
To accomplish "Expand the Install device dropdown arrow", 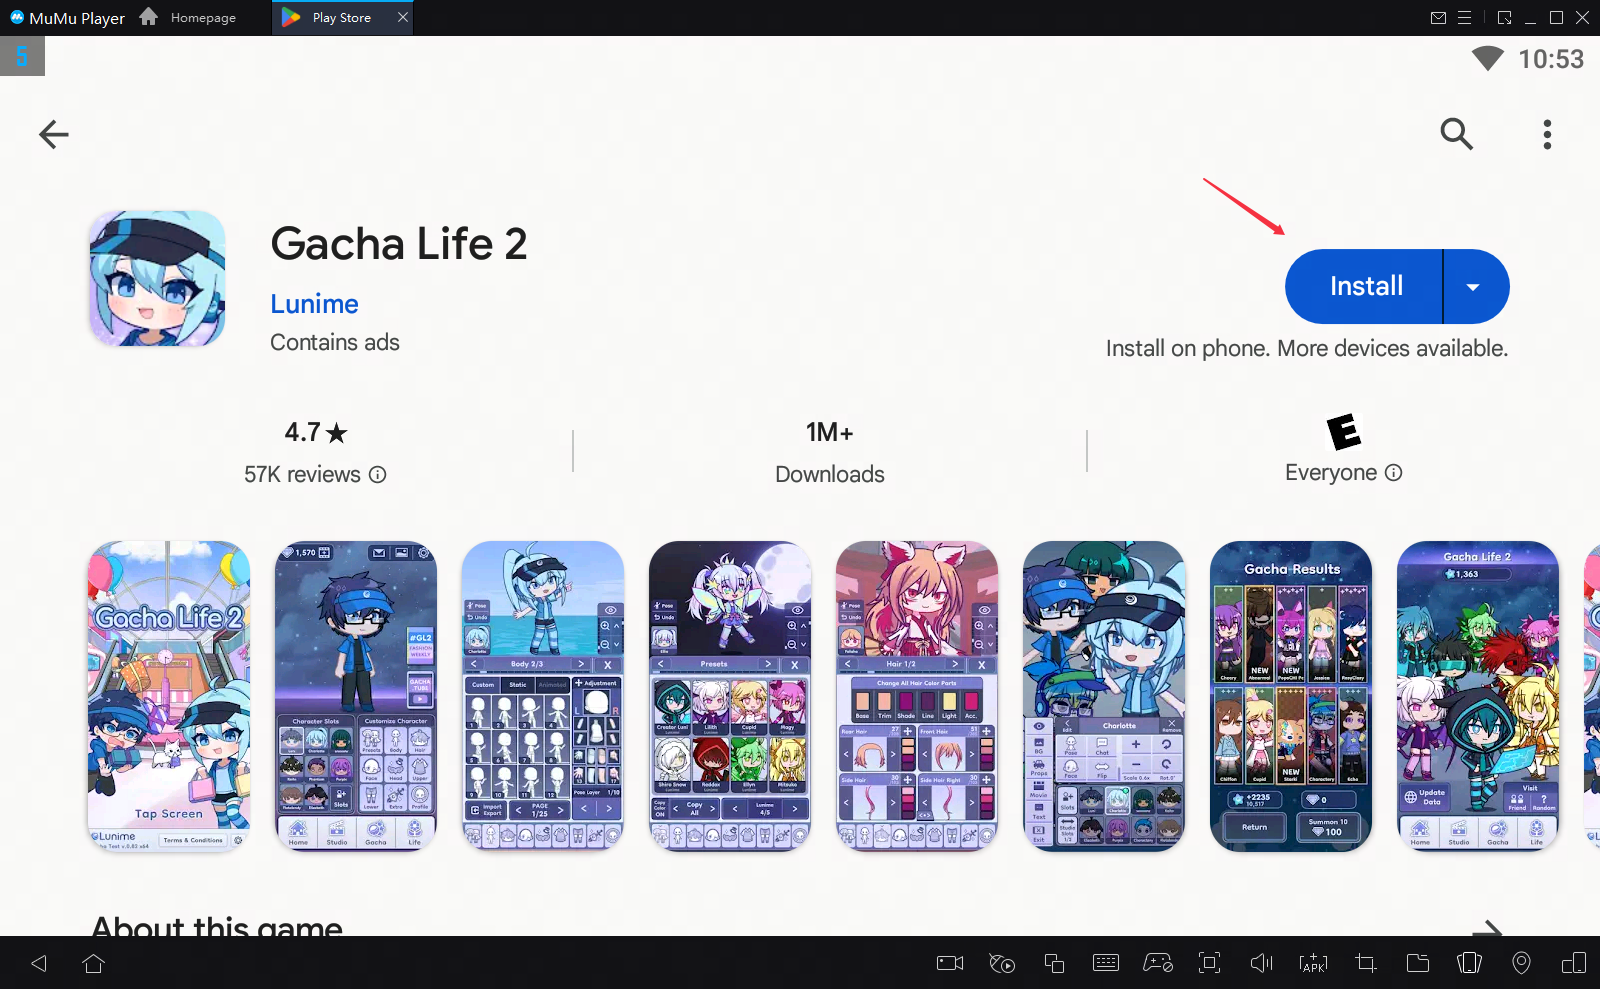I will pos(1476,286).
